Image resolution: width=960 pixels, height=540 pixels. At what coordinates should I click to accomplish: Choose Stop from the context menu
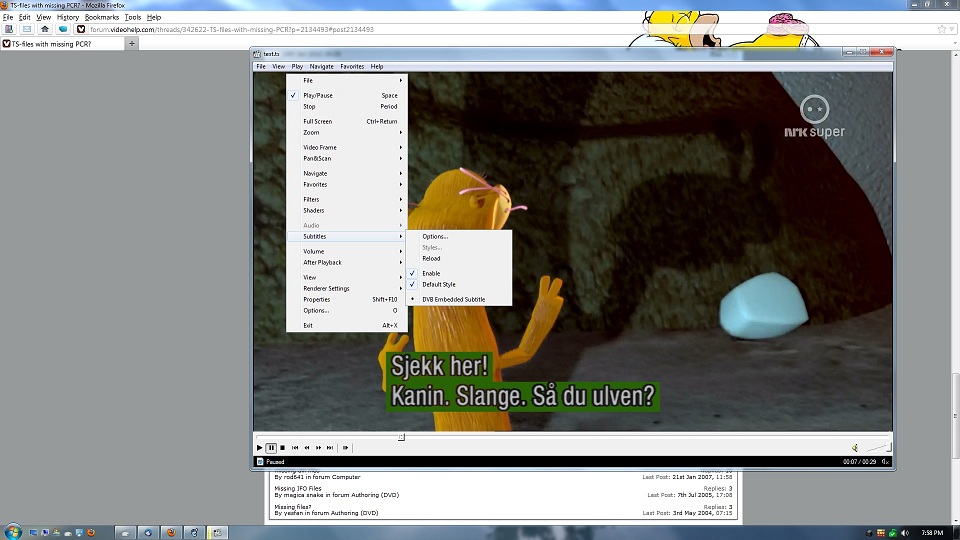pyautogui.click(x=347, y=107)
